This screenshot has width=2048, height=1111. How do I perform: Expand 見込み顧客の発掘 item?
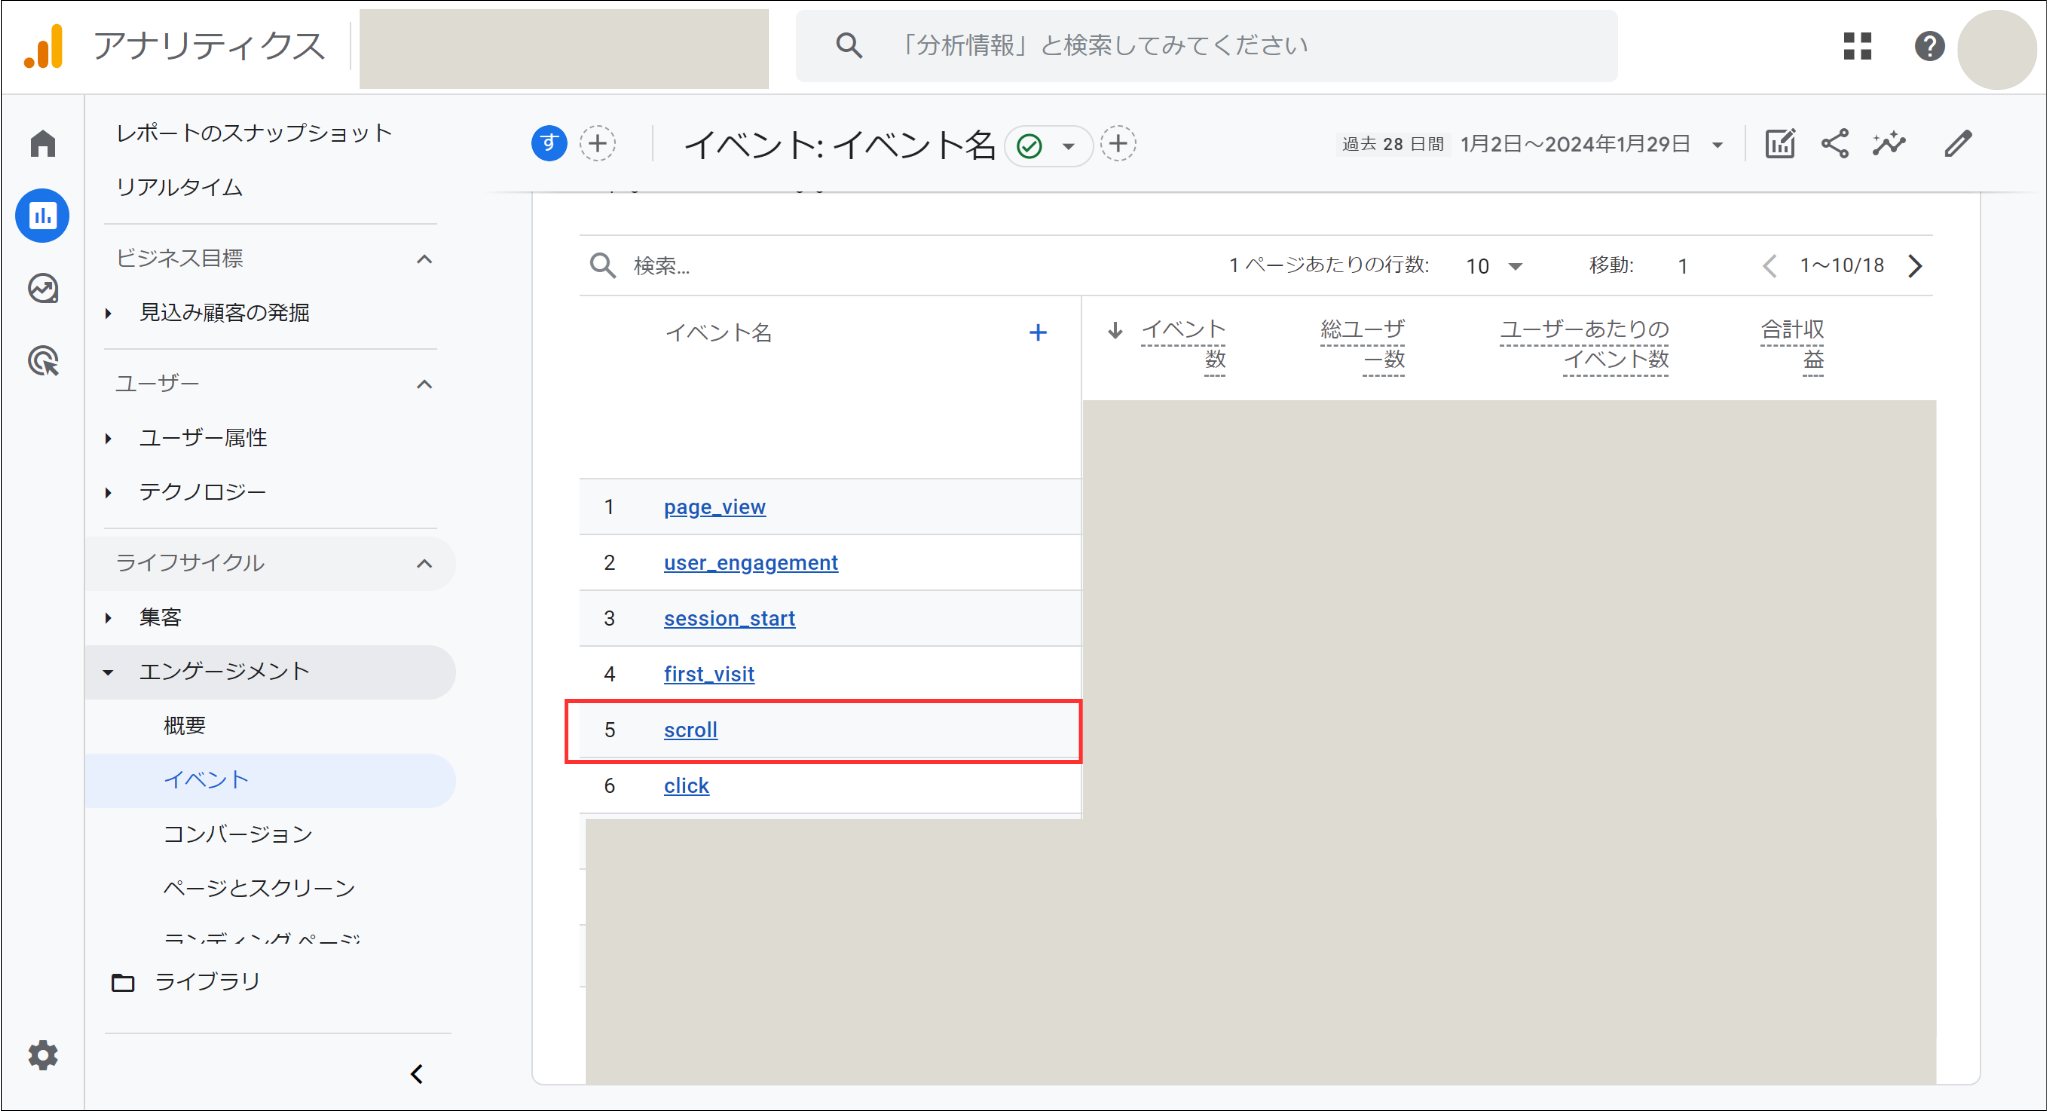coord(108,314)
